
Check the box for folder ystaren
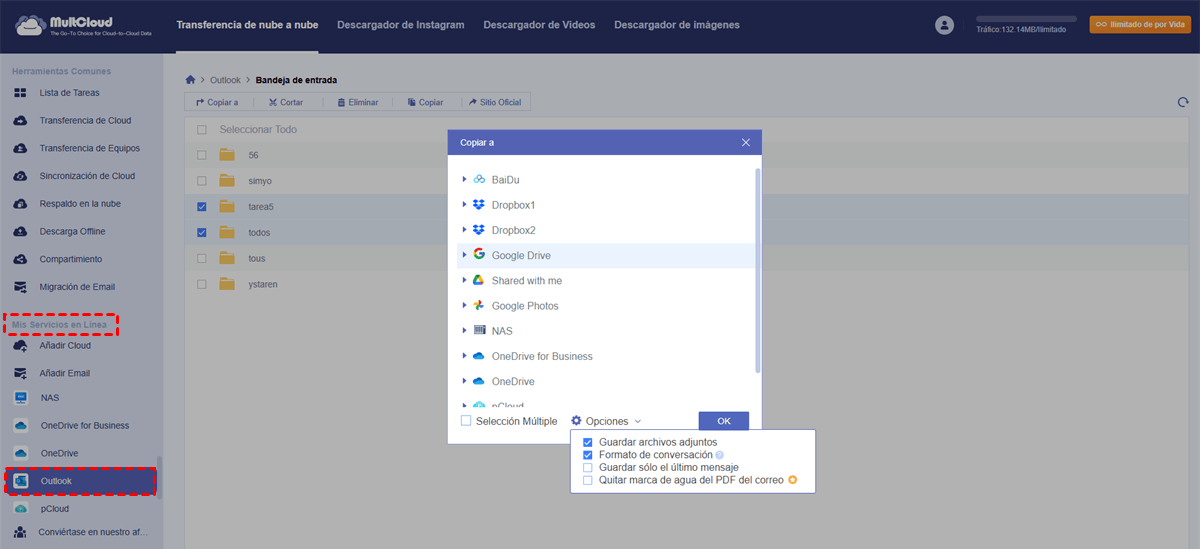202,284
